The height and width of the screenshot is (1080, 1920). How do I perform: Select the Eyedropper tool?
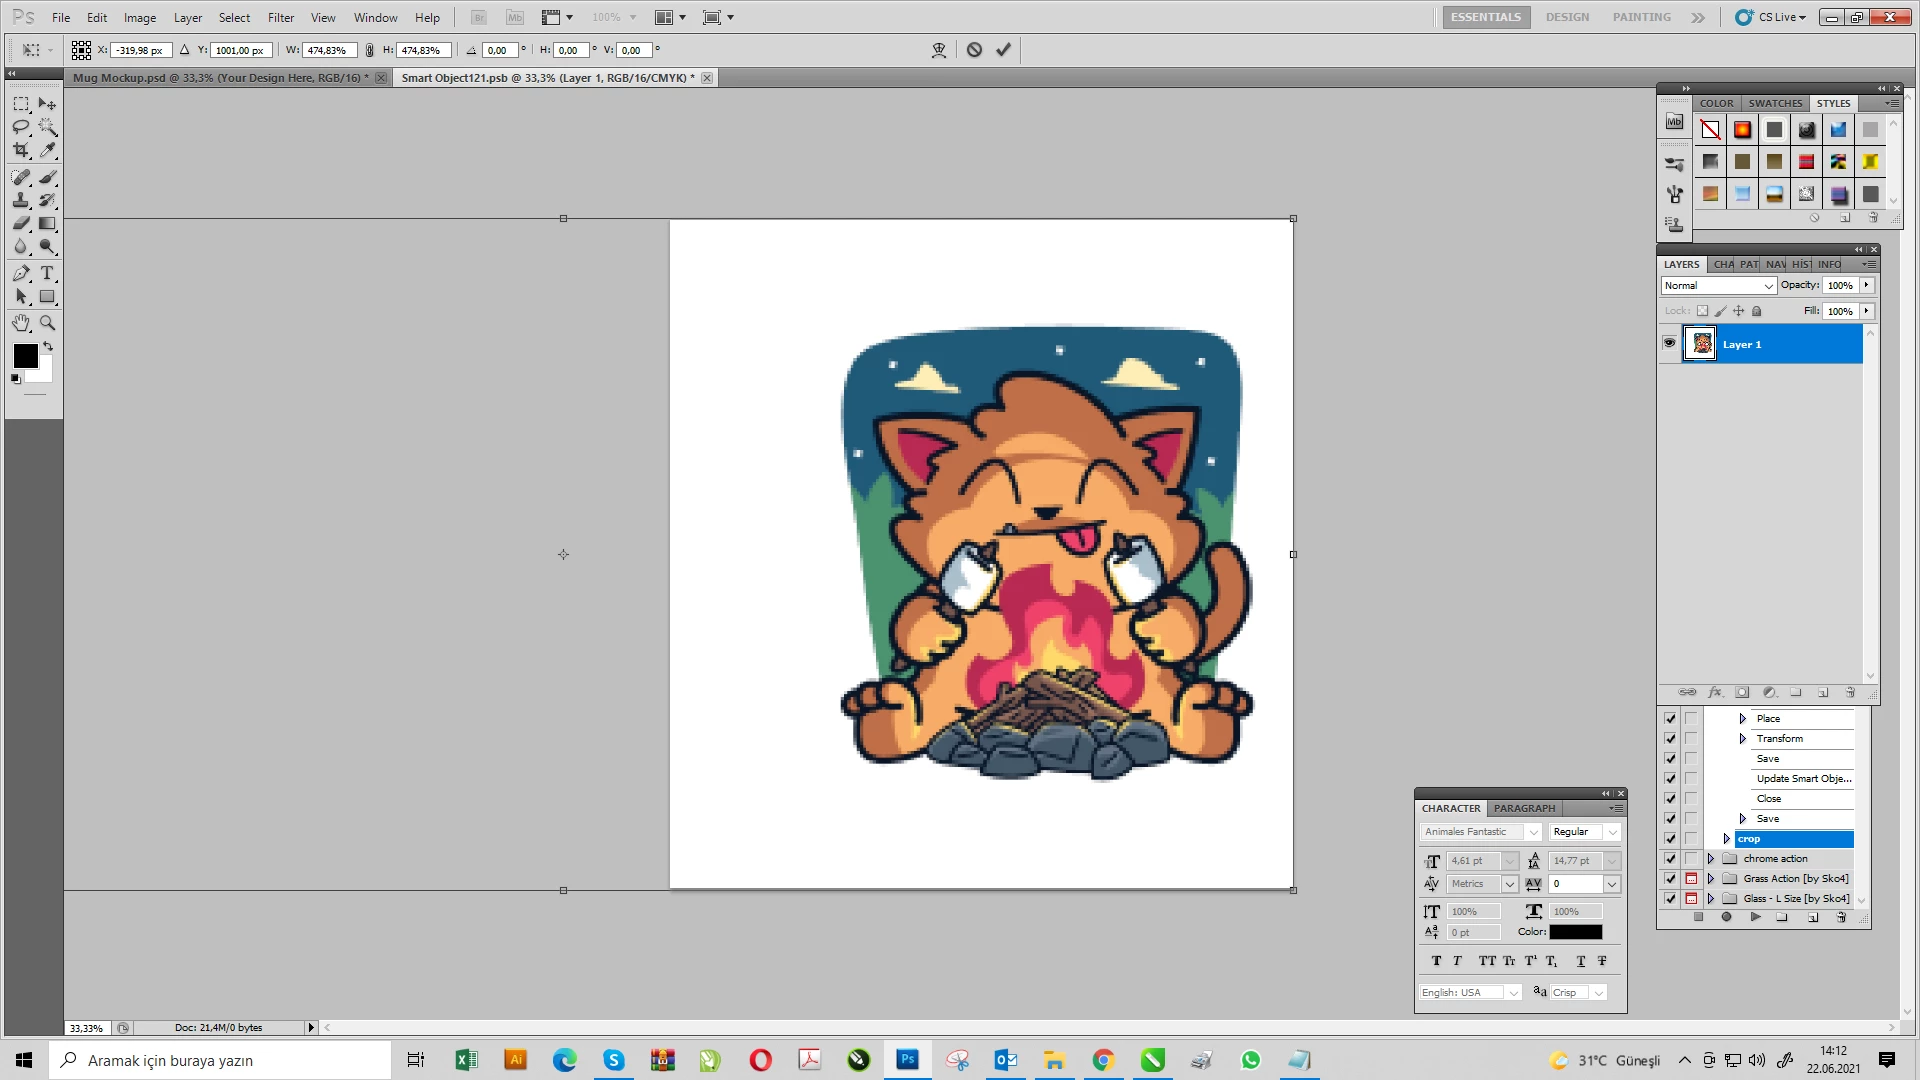[x=47, y=151]
